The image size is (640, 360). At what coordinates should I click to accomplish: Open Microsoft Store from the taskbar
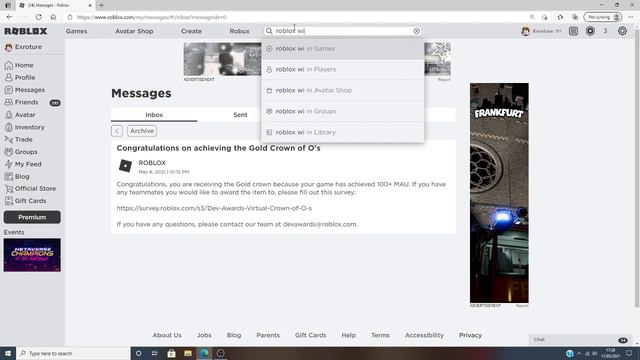(171, 353)
